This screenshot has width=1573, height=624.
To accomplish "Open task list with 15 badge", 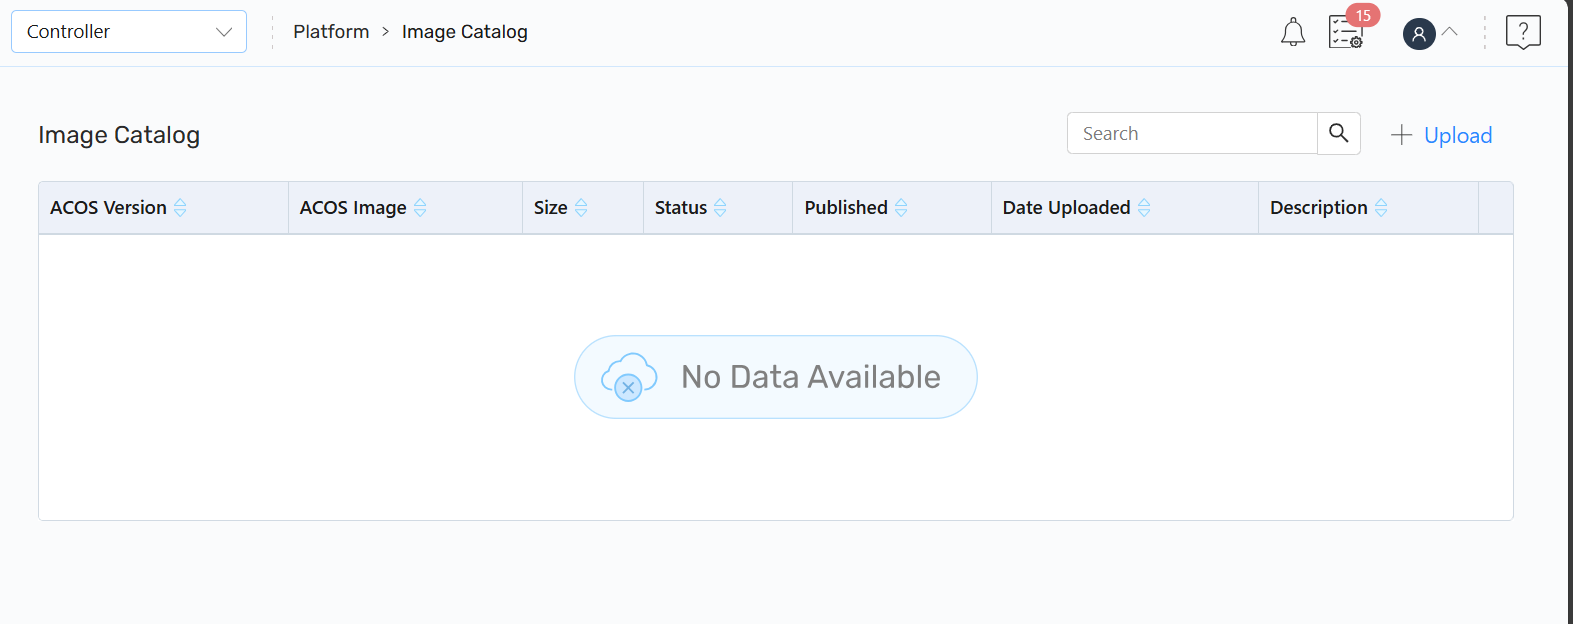I will [1346, 32].
